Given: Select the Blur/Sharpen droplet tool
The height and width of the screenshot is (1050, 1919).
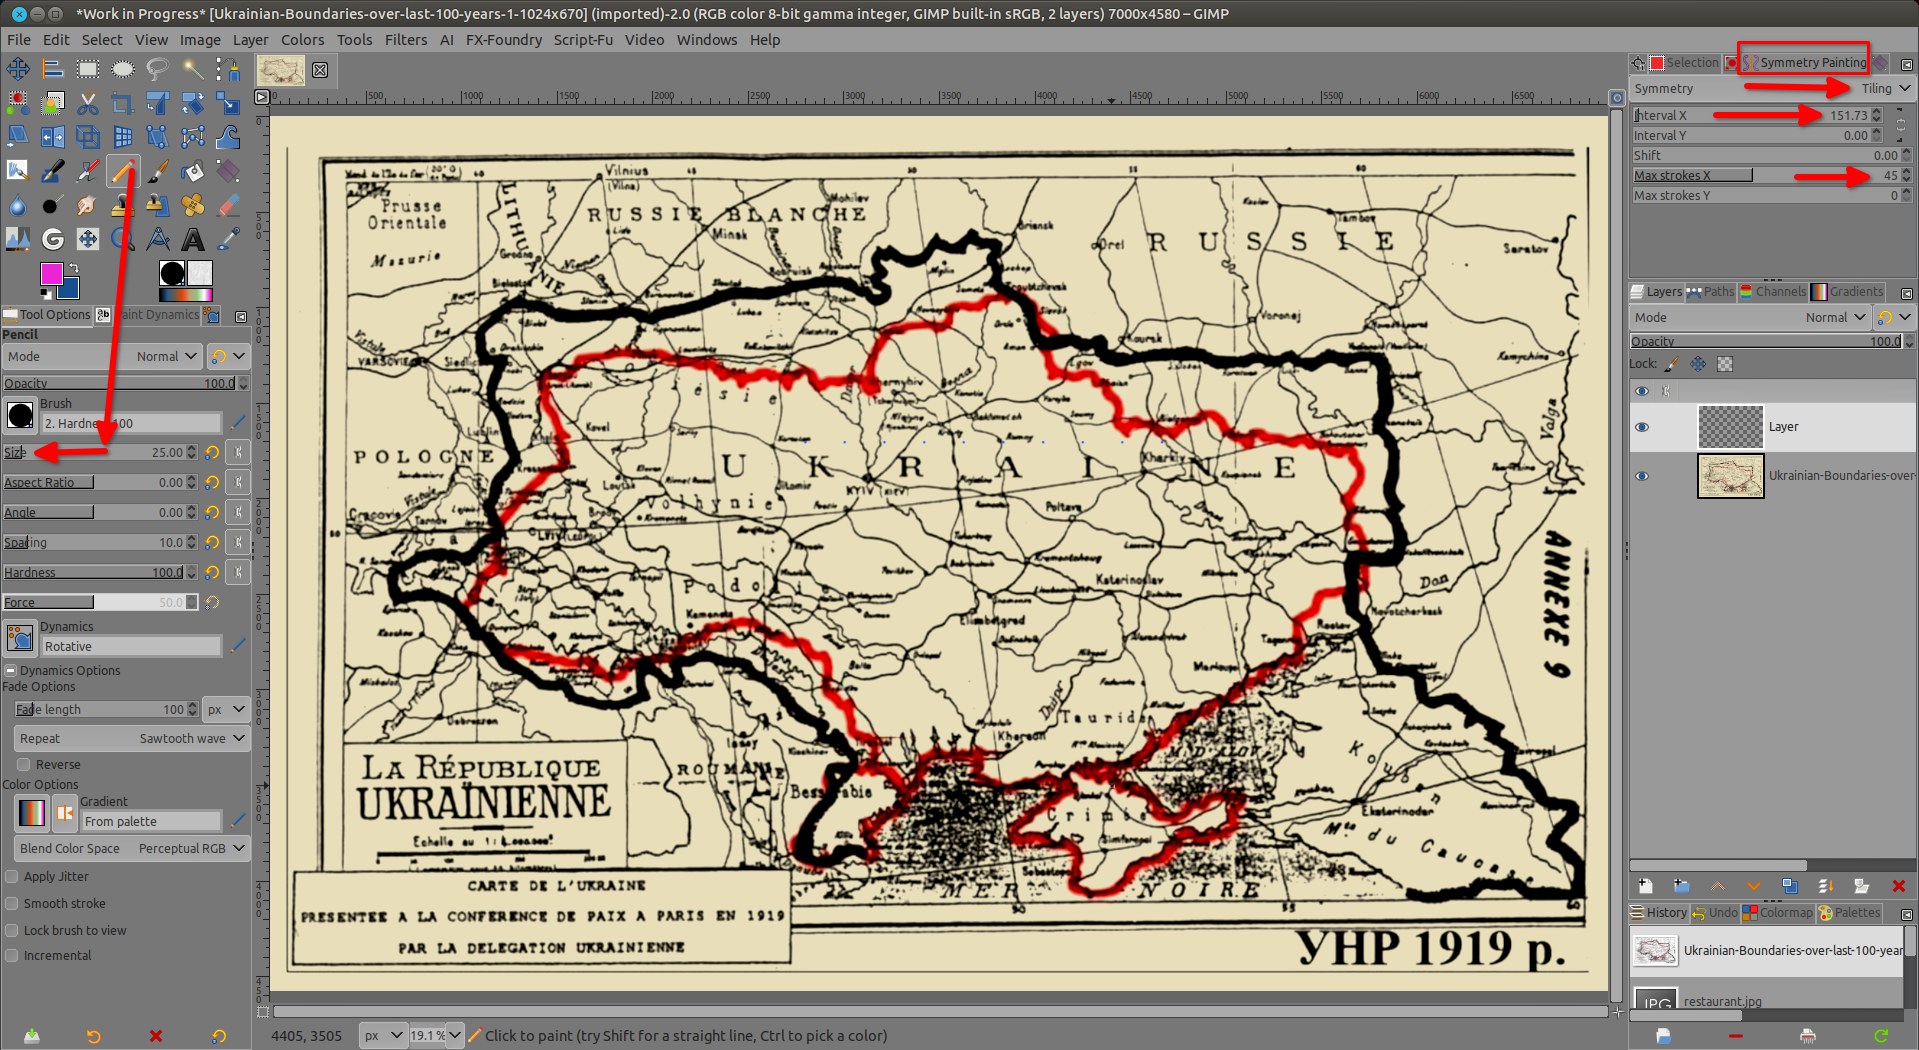Looking at the screenshot, I should pyautogui.click(x=18, y=205).
